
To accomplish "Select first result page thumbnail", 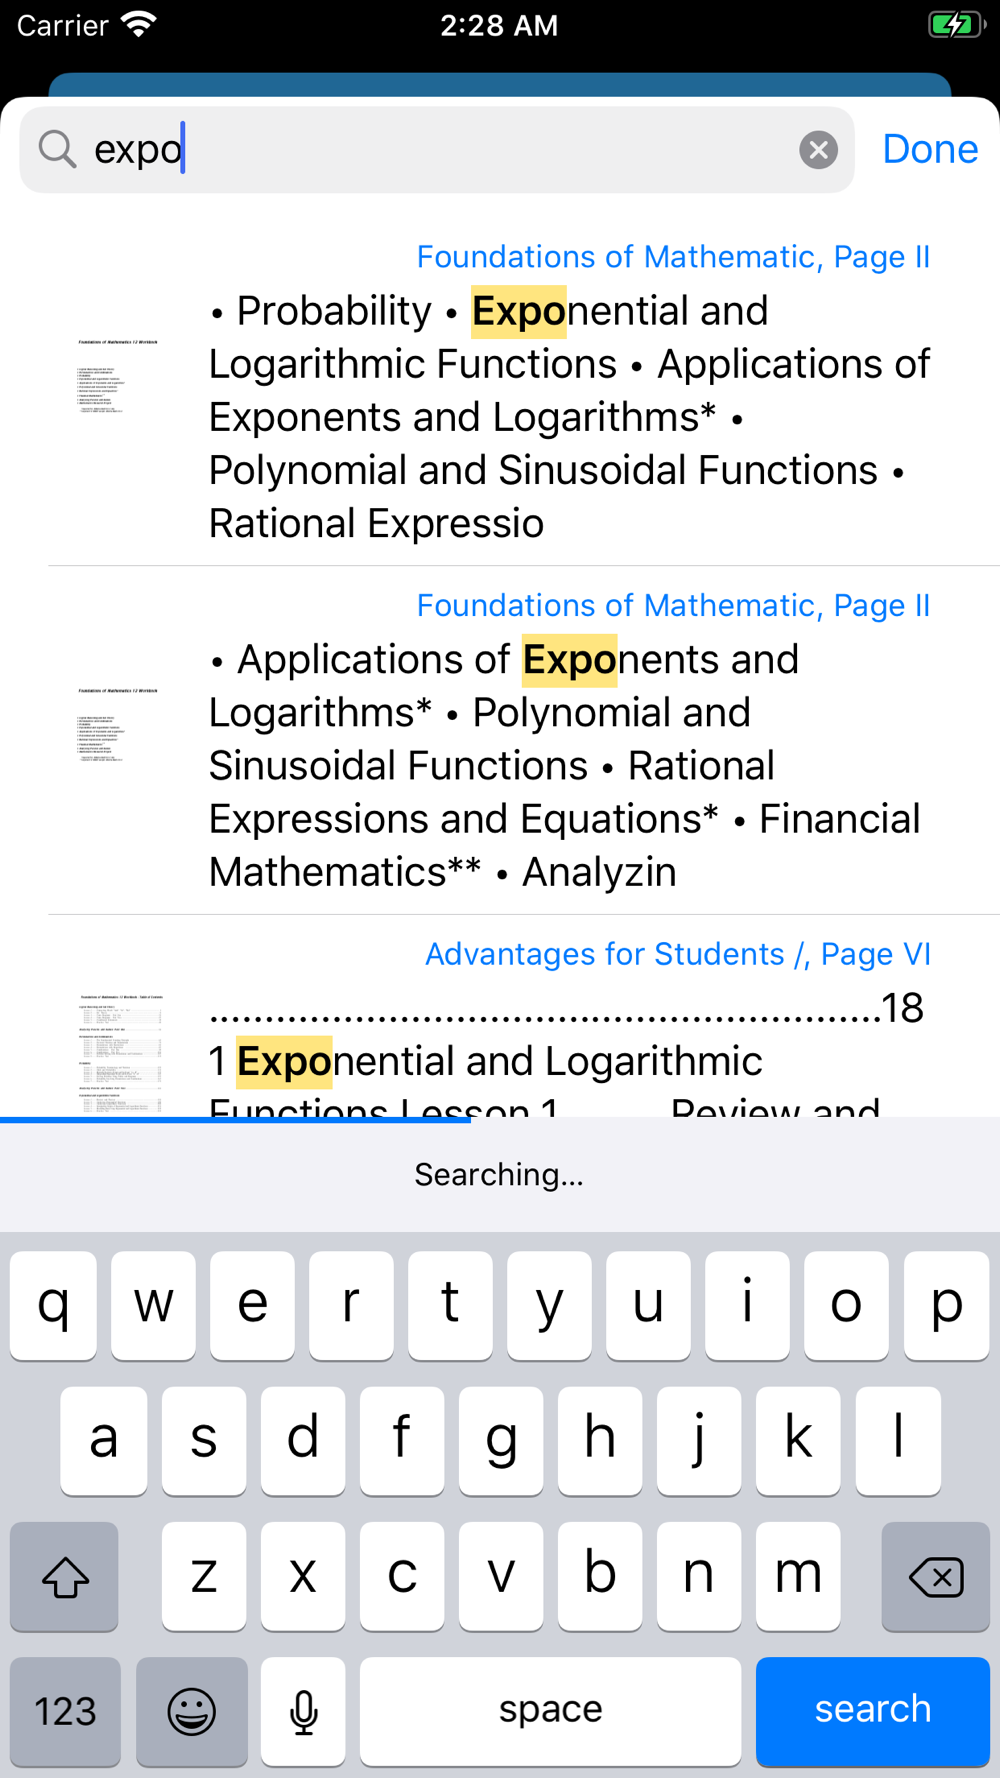I will 118,377.
